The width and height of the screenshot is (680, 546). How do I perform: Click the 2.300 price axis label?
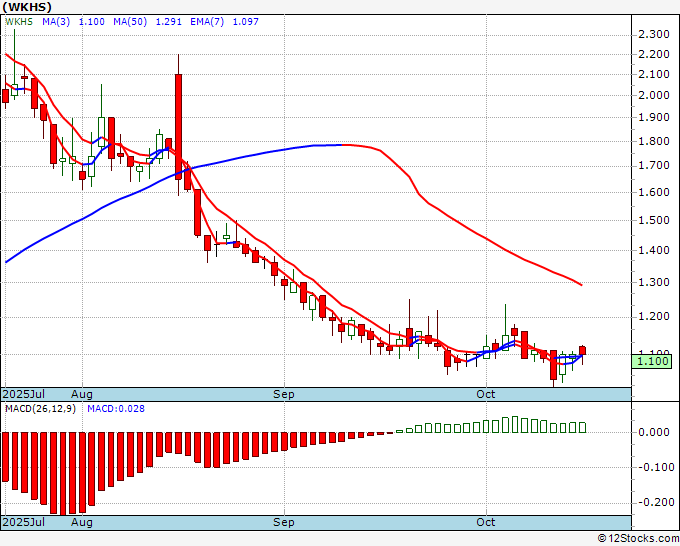(654, 34)
